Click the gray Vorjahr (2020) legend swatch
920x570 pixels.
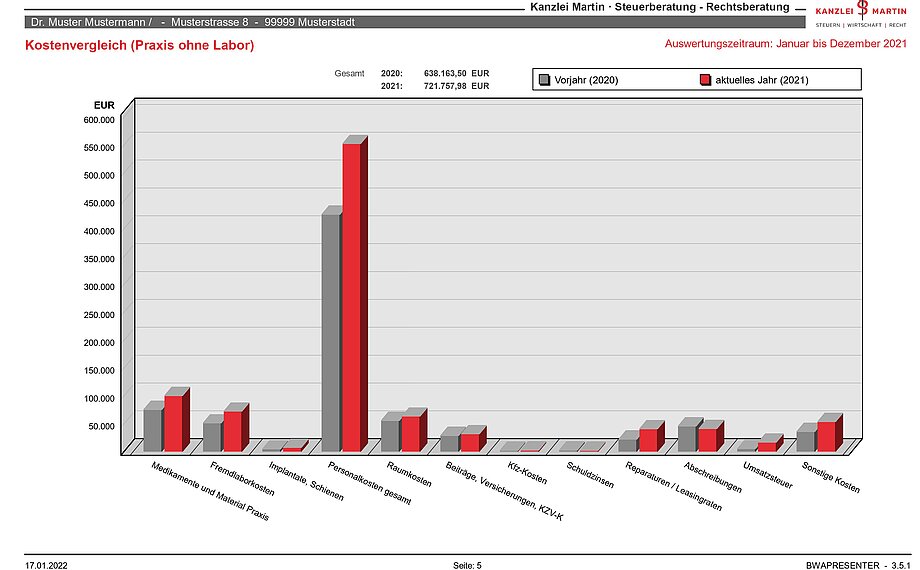(x=544, y=80)
